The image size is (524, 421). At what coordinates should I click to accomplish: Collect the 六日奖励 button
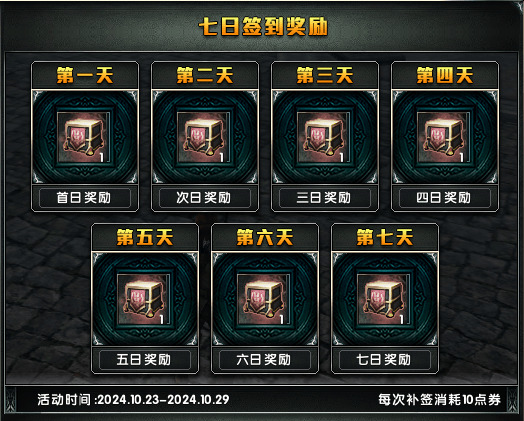click(265, 360)
